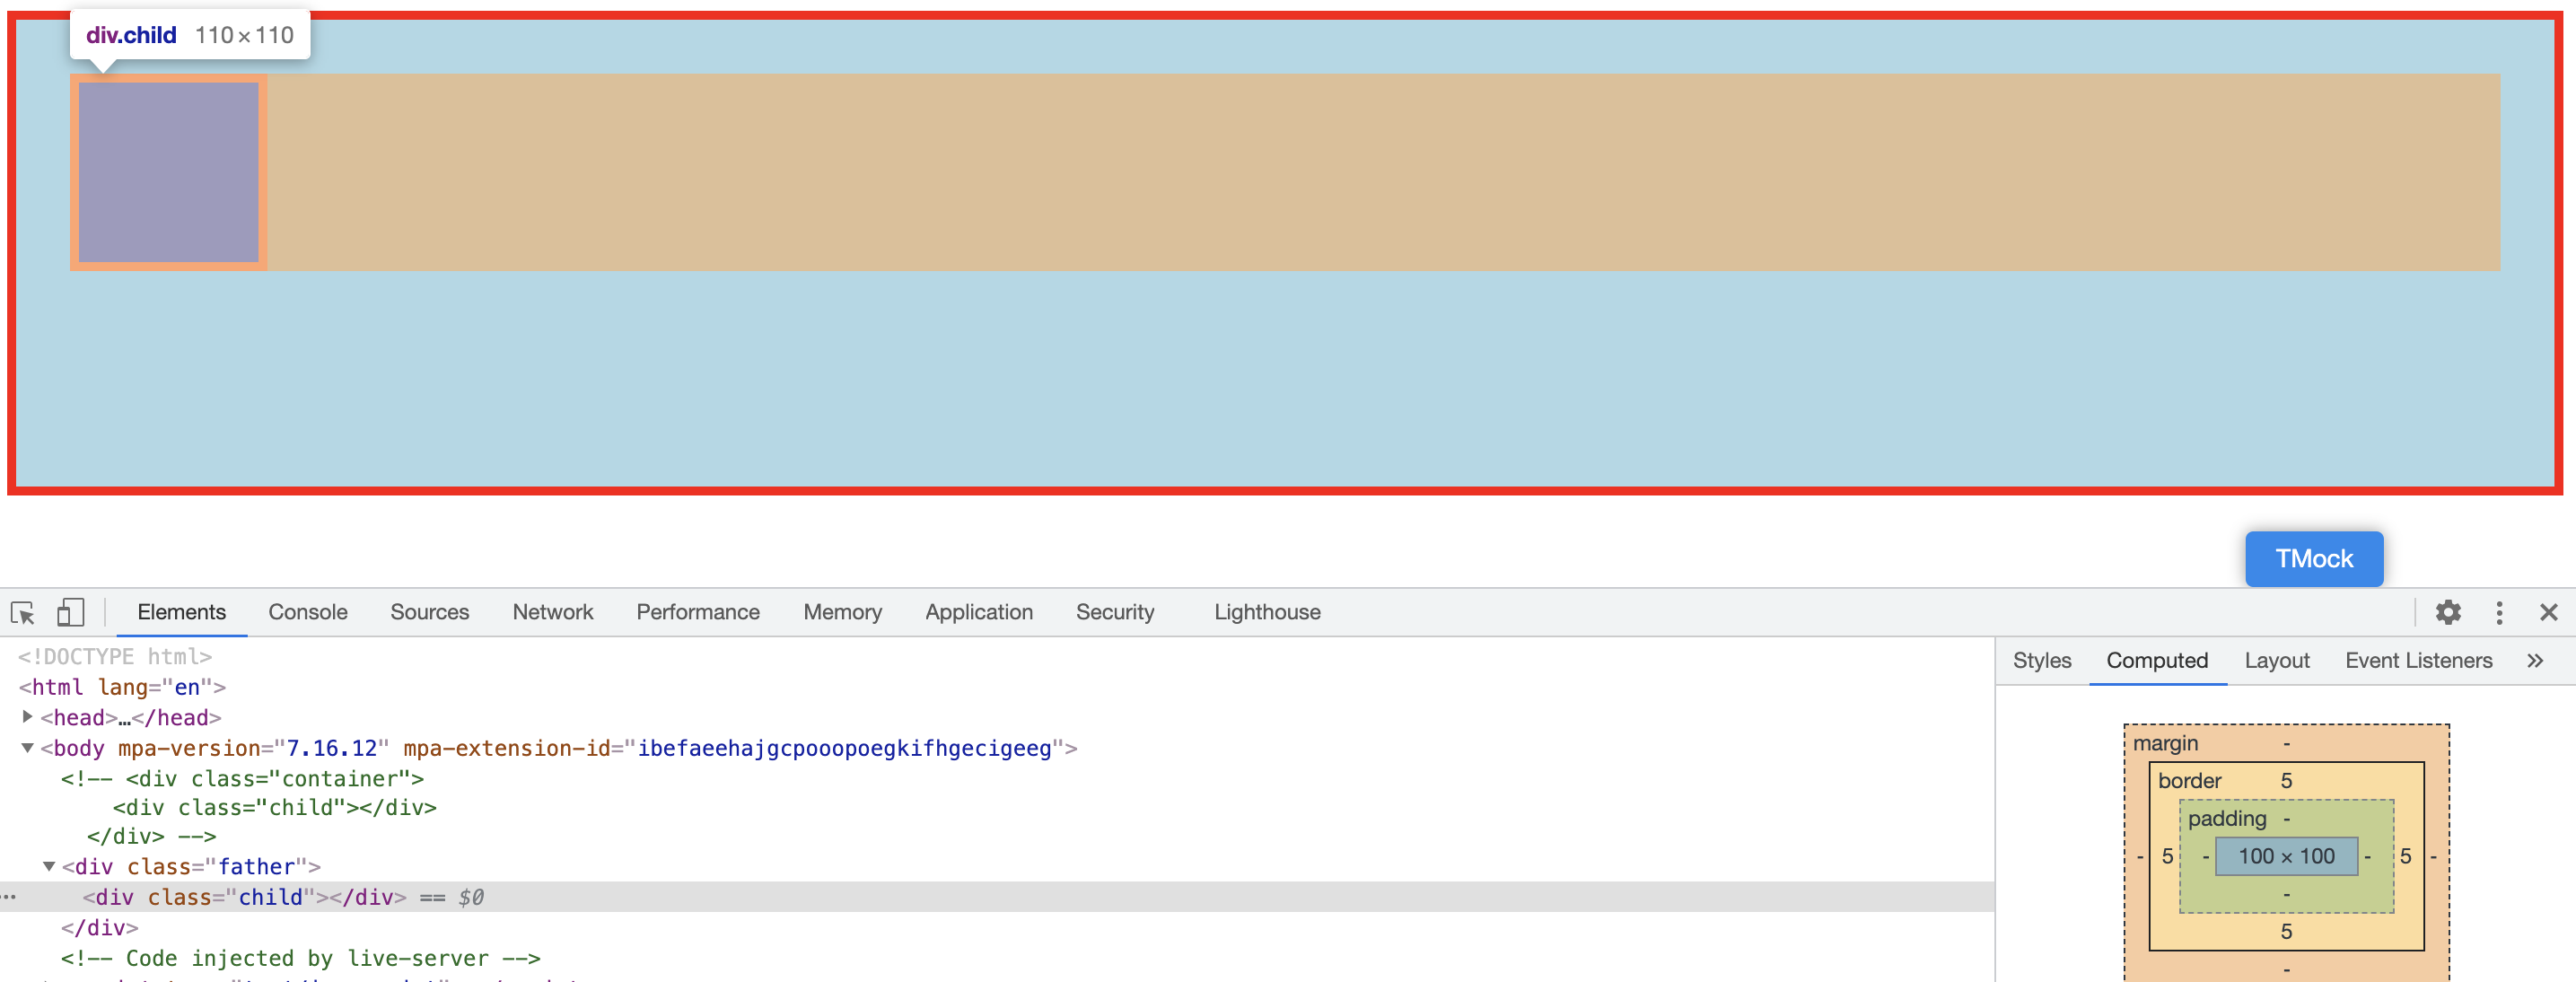This screenshot has height=982, width=2576.
Task: Activate the inspect element picker icon
Action: 22,612
